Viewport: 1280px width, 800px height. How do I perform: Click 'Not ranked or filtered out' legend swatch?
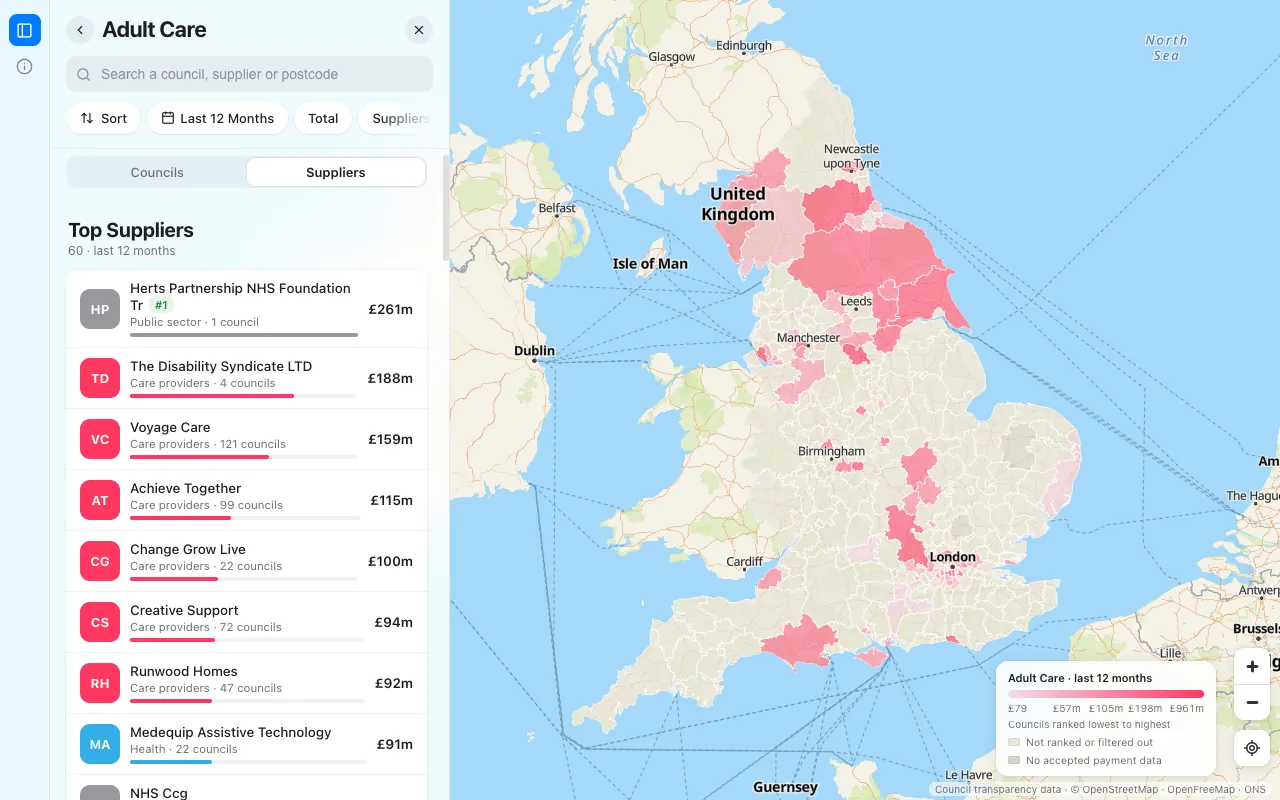coord(1014,743)
